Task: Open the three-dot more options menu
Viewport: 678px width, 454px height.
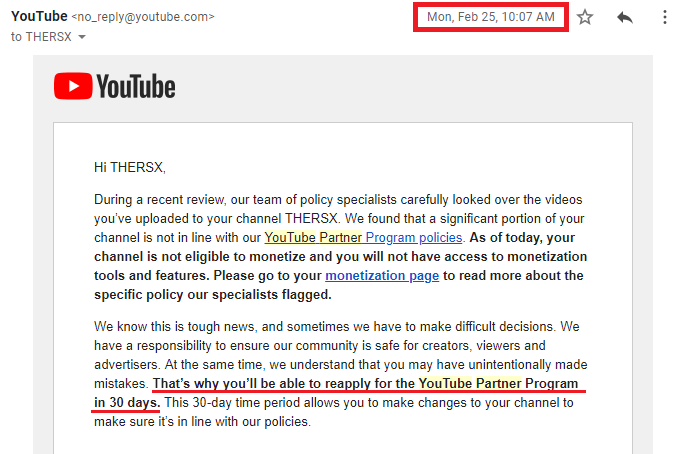Action: pyautogui.click(x=665, y=17)
